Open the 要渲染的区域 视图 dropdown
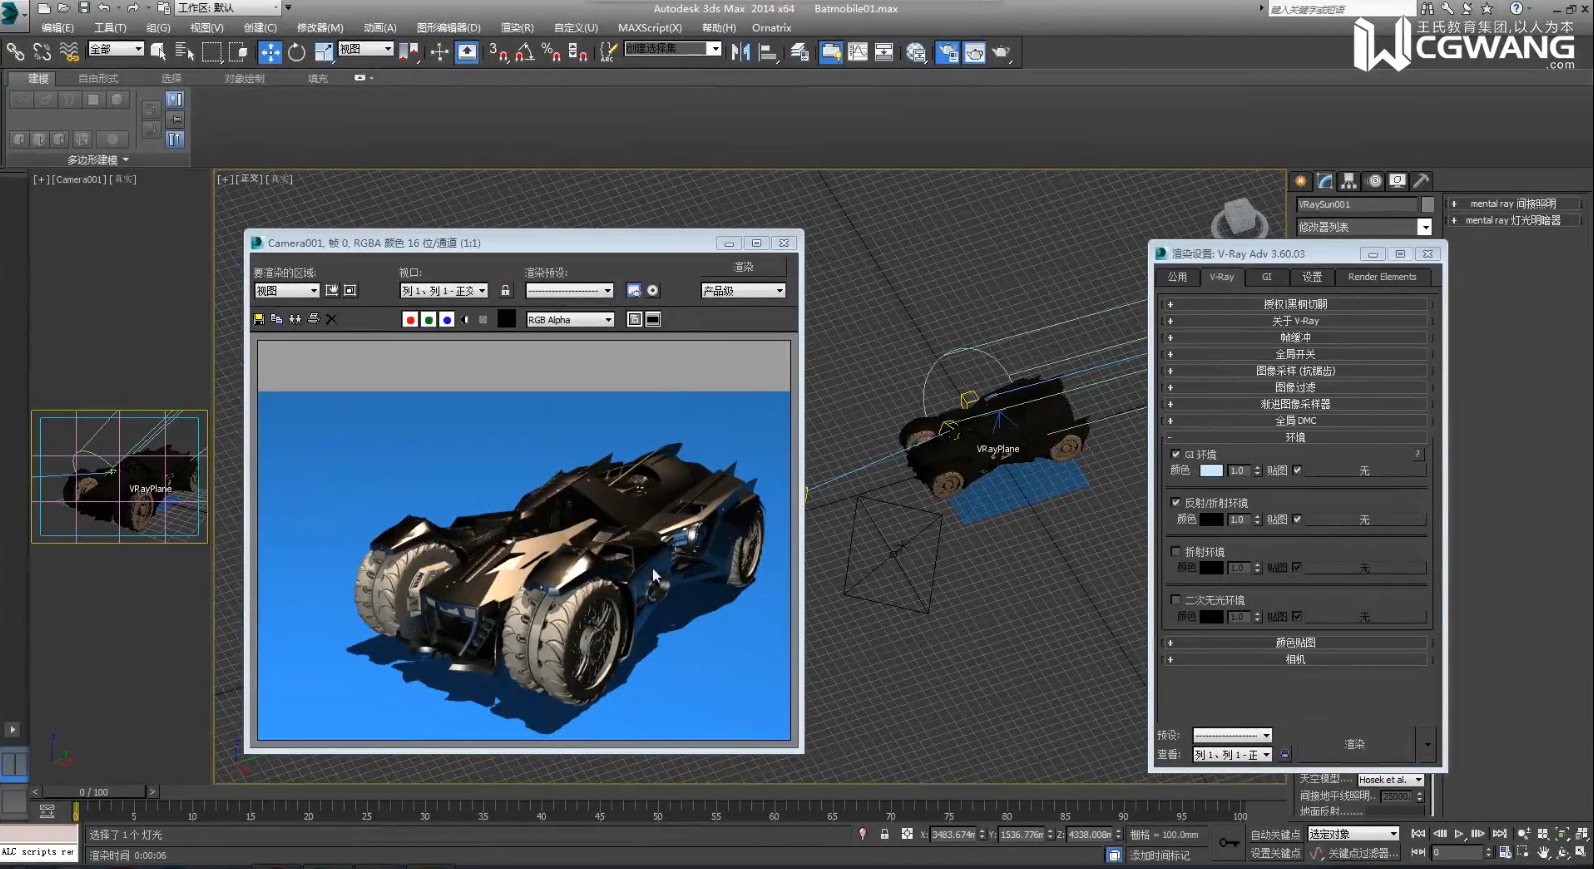The width and height of the screenshot is (1594, 869). (287, 290)
